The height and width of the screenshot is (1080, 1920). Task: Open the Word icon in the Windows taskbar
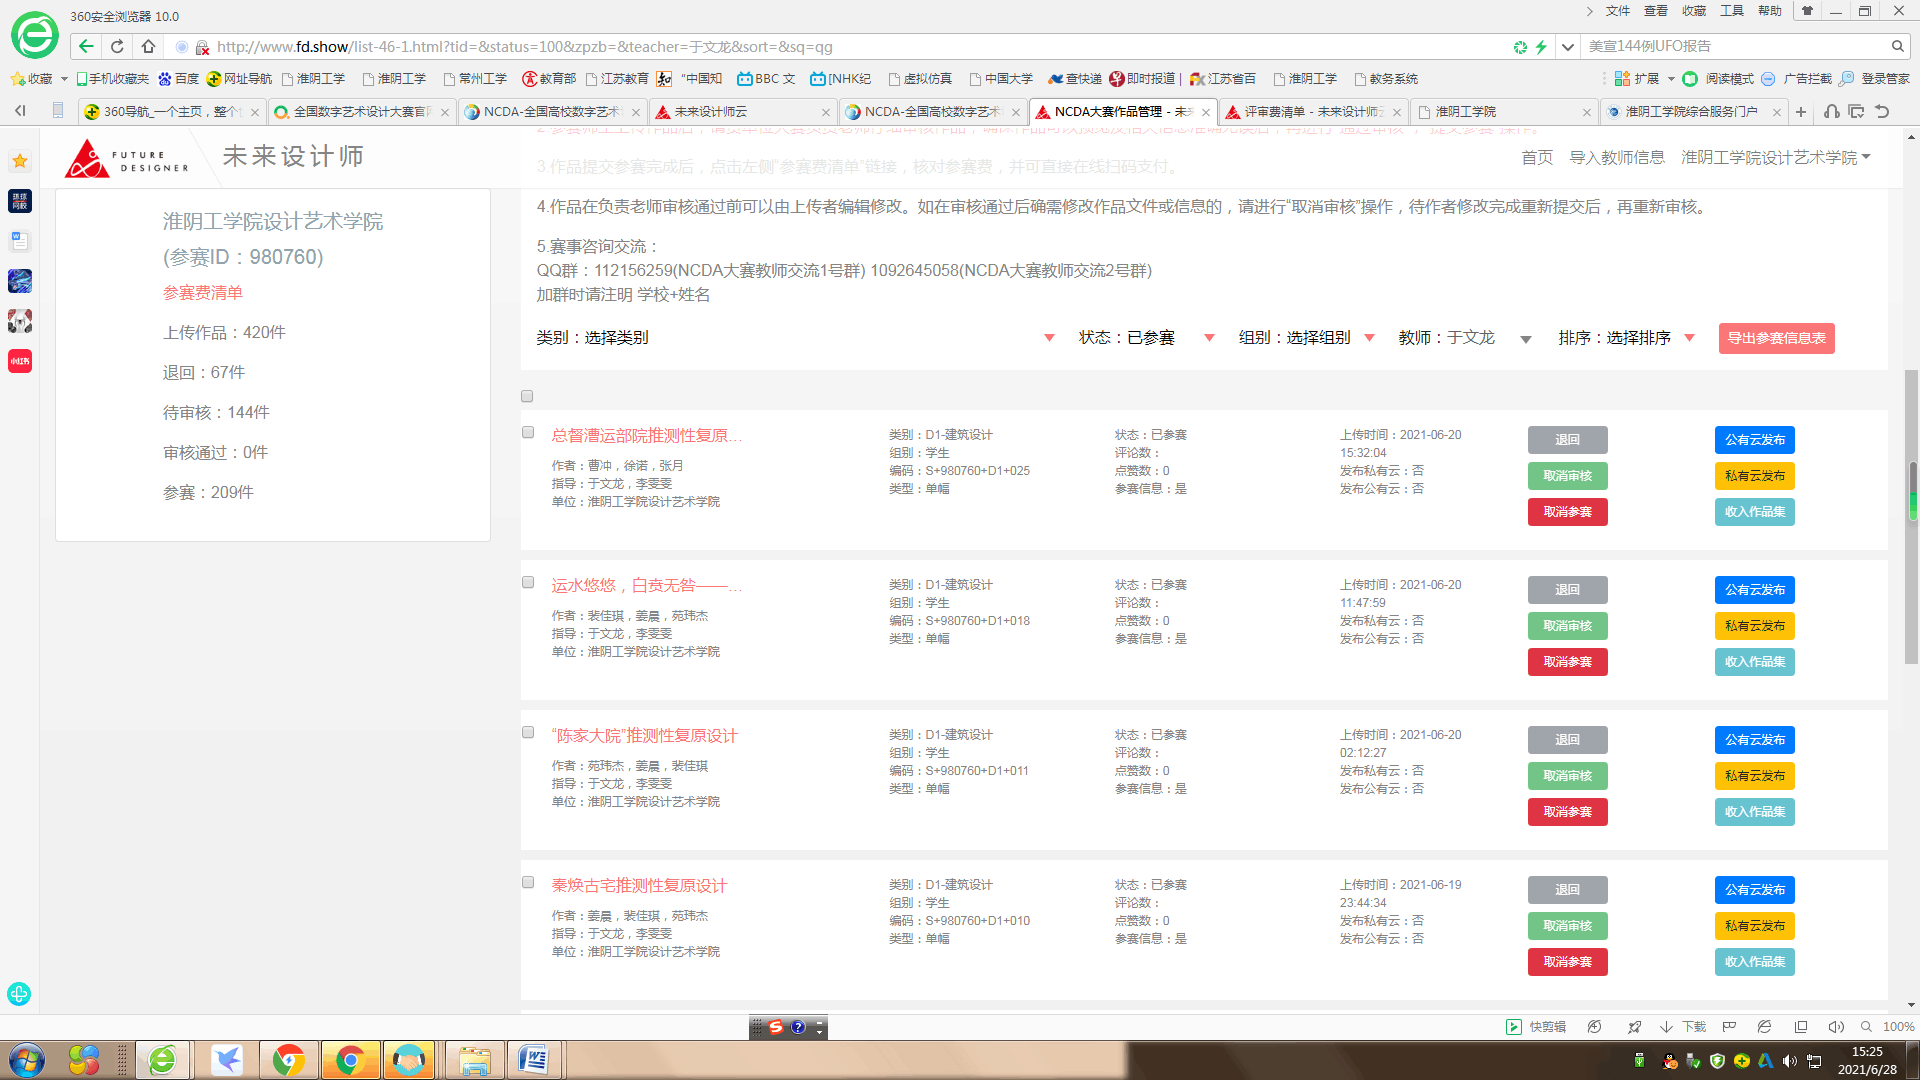[x=533, y=1060]
